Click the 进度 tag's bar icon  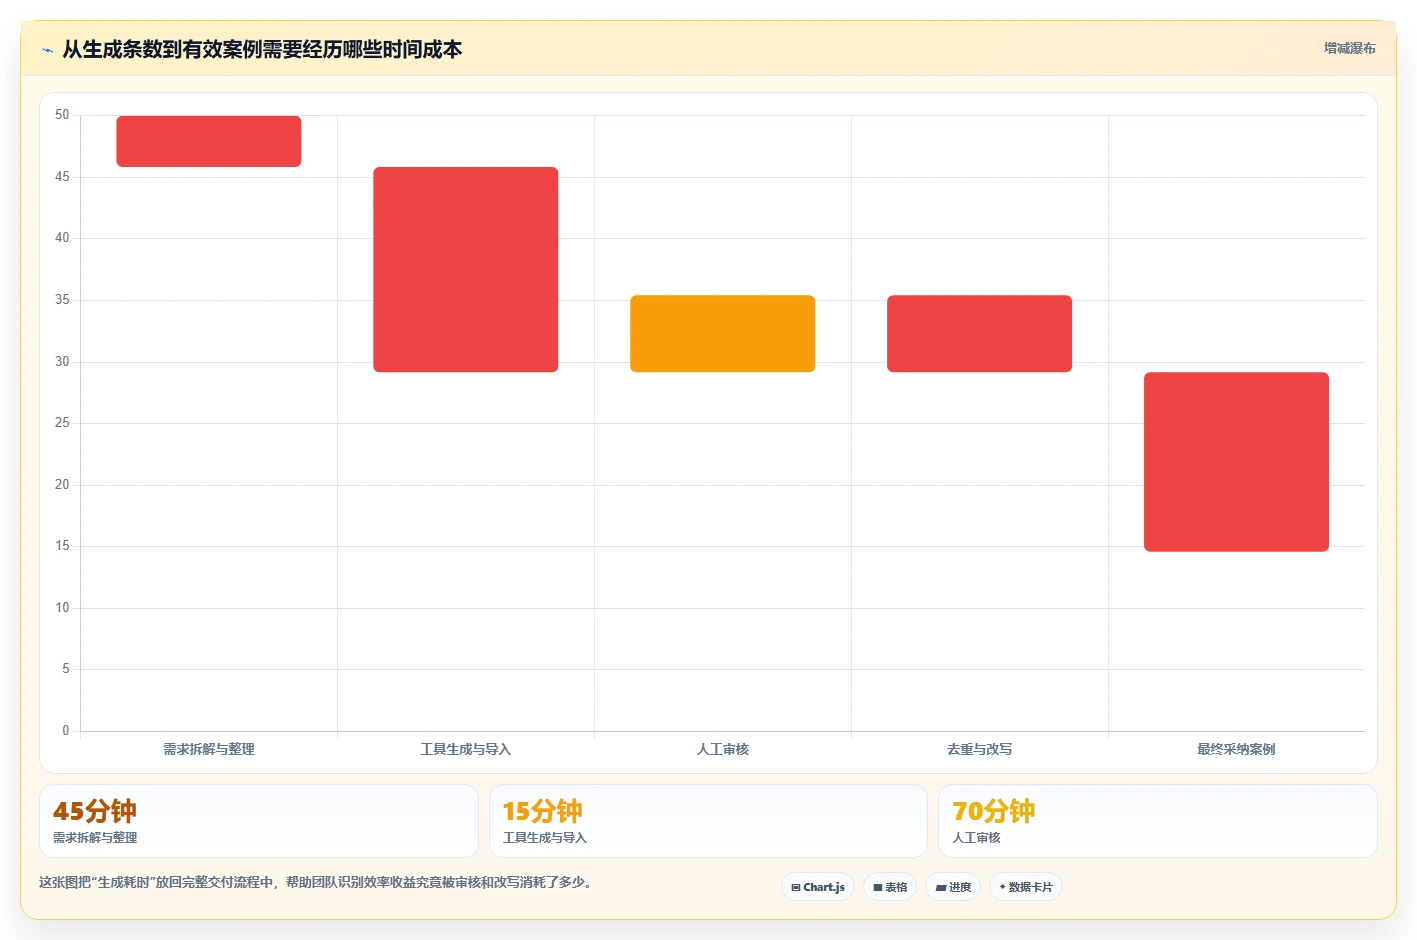tap(941, 888)
